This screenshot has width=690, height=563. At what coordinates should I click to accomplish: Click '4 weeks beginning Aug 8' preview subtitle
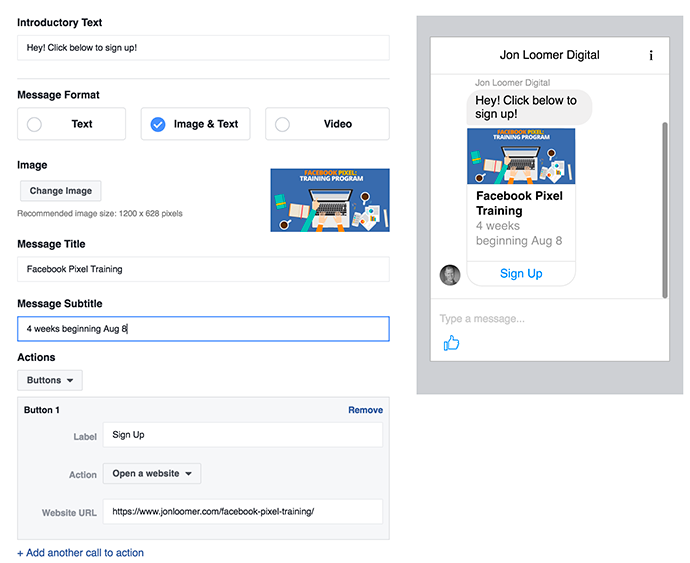tap(519, 233)
